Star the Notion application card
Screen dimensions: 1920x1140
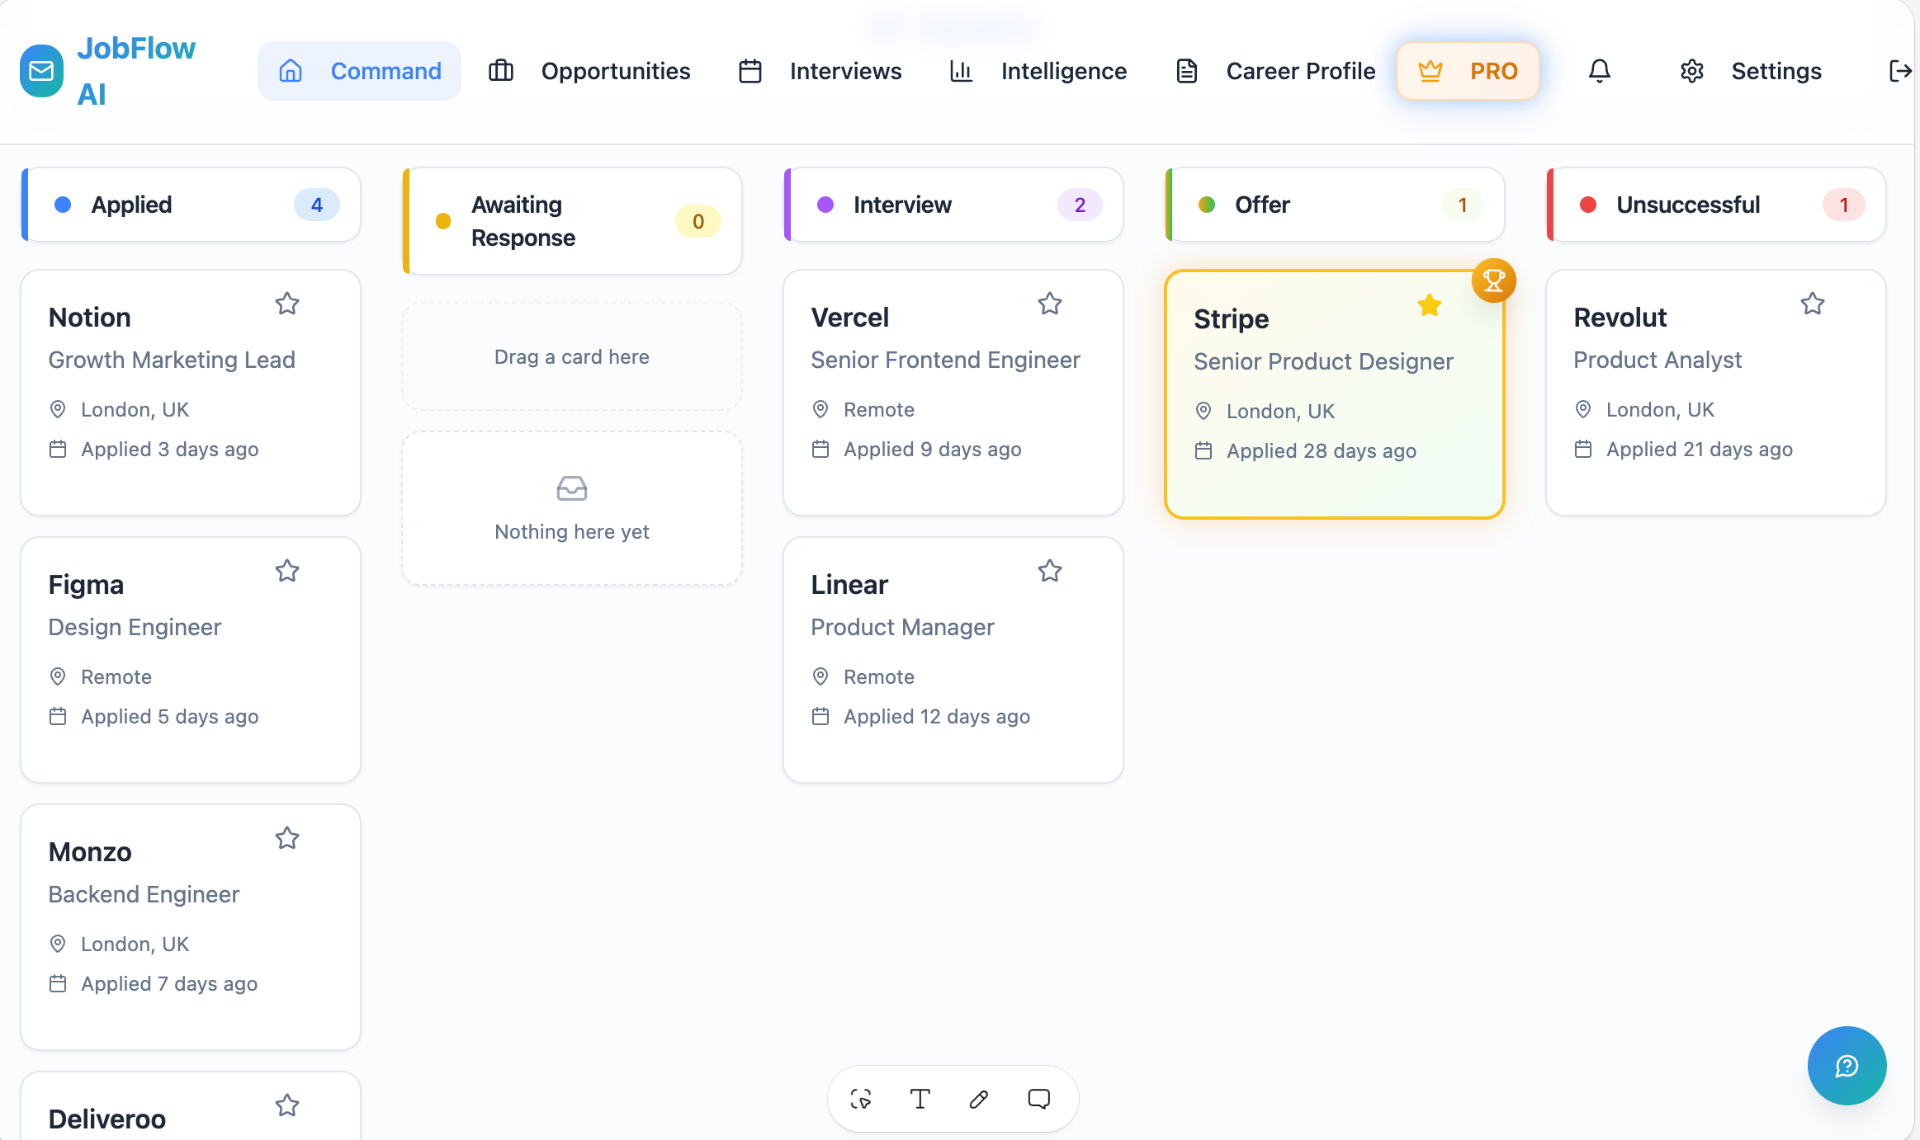(287, 304)
